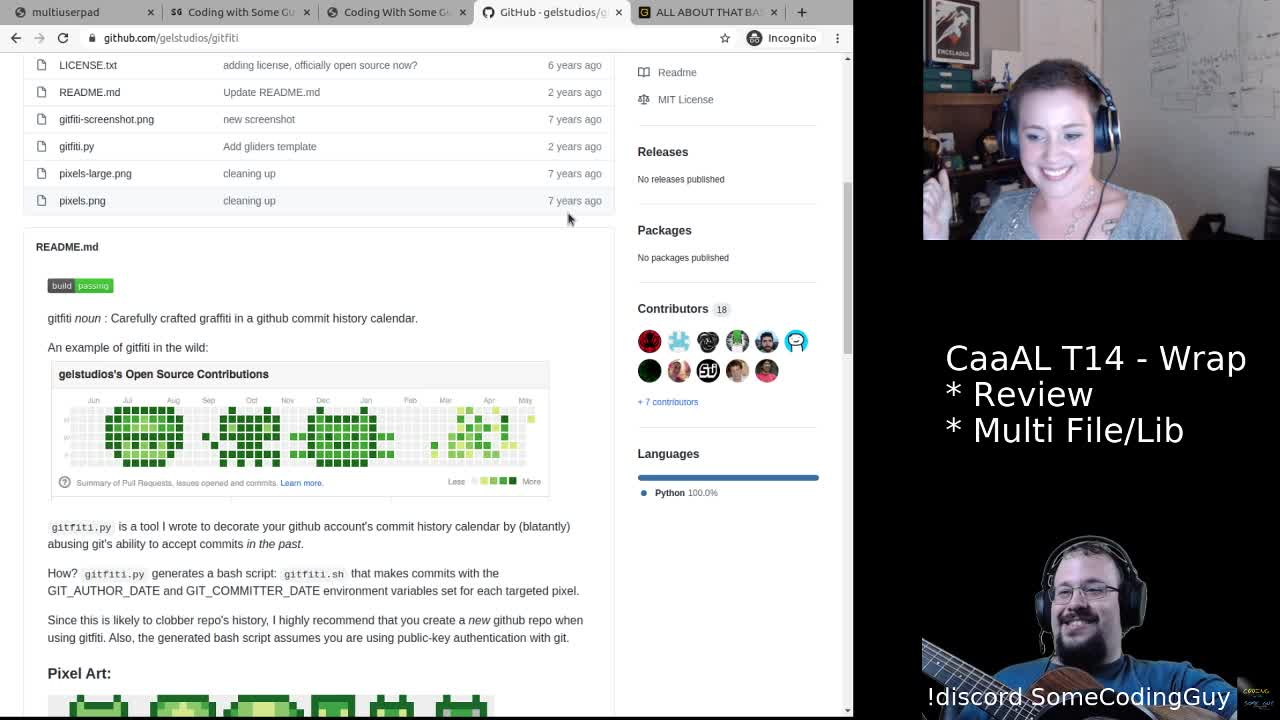
Task: Open the light-blue pixel contributor avatar
Action: click(x=679, y=341)
